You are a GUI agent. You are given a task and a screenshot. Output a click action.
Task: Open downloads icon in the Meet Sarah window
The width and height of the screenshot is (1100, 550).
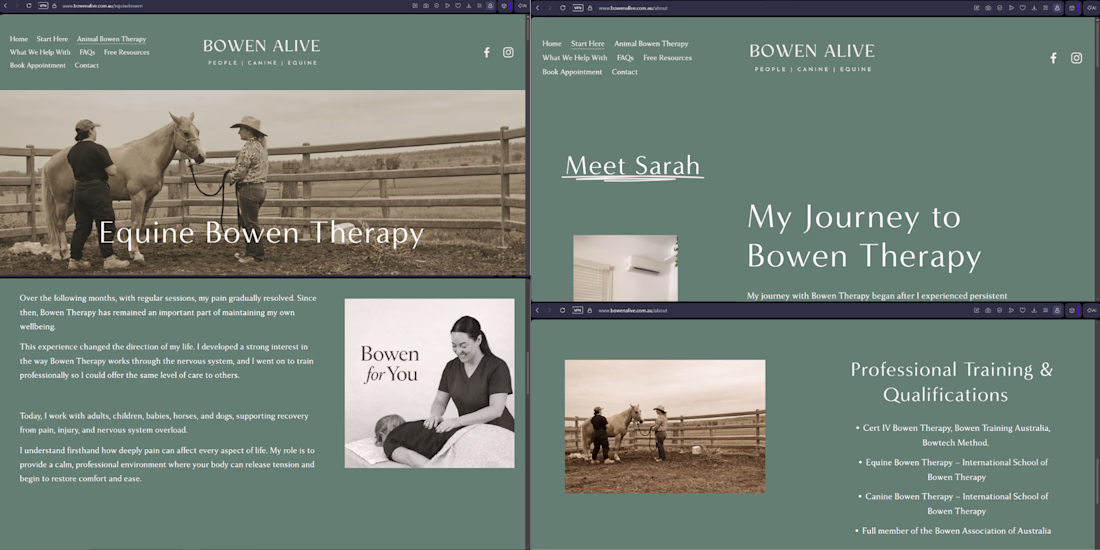click(1034, 7)
